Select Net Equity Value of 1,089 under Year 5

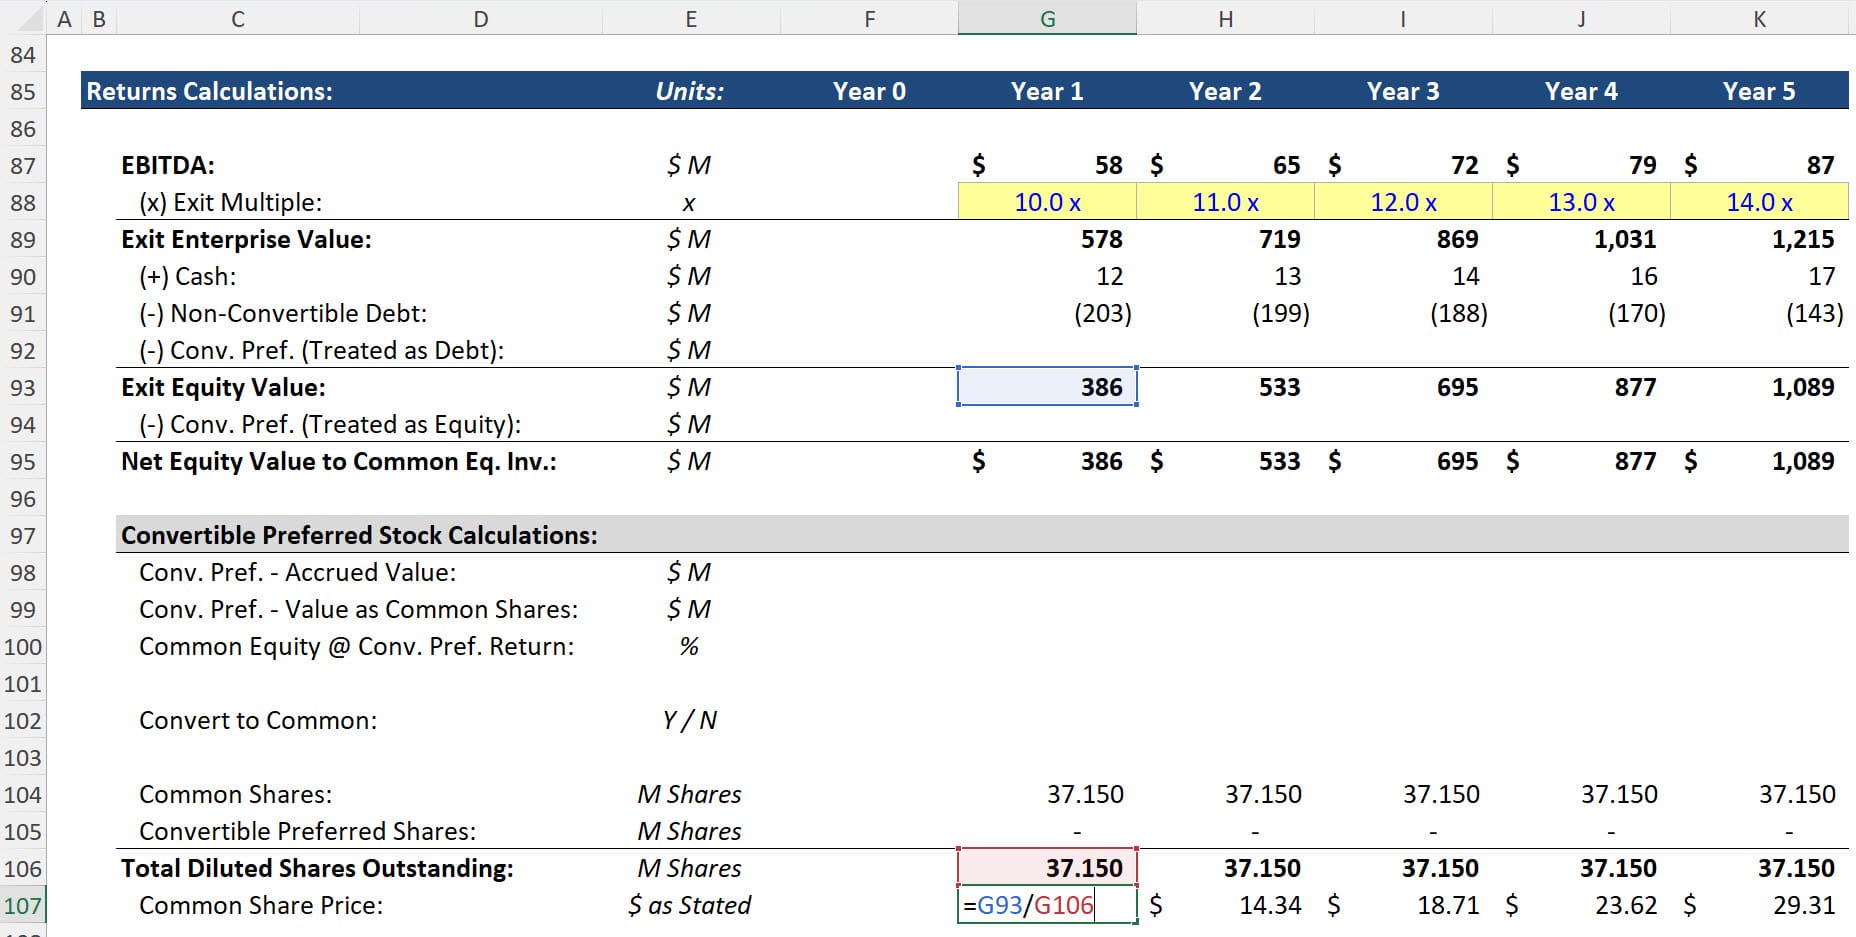click(x=1758, y=461)
